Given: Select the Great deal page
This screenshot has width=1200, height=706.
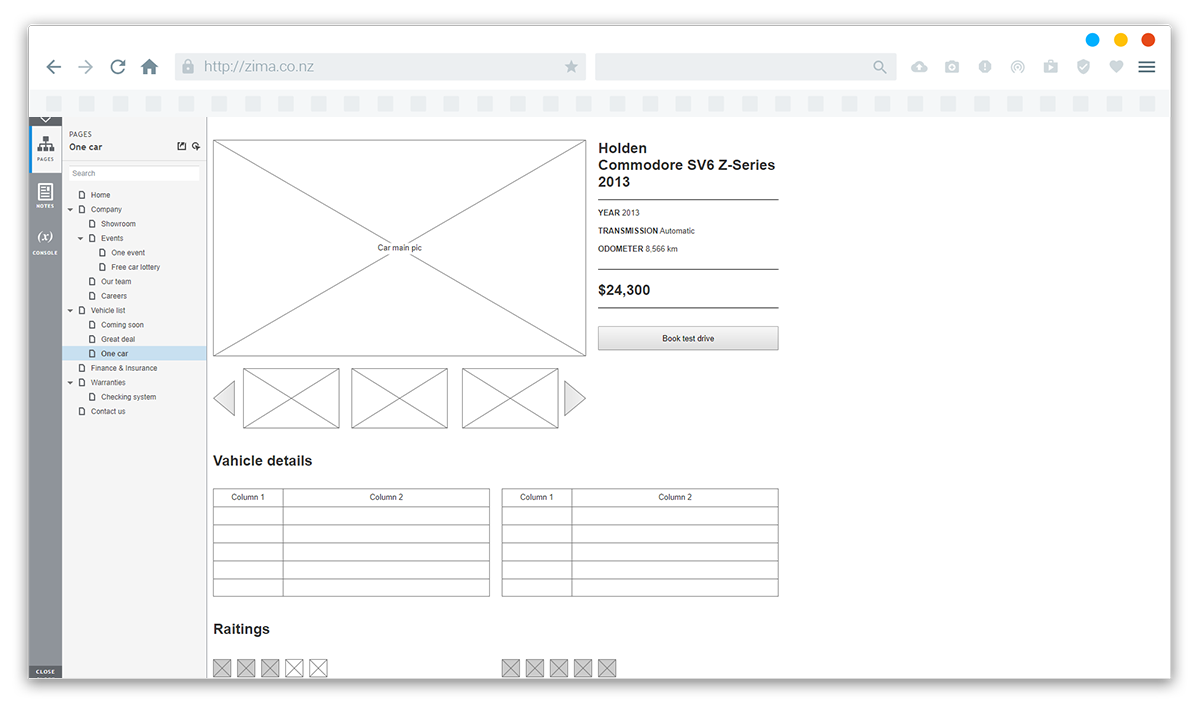Looking at the screenshot, I should (x=118, y=339).
